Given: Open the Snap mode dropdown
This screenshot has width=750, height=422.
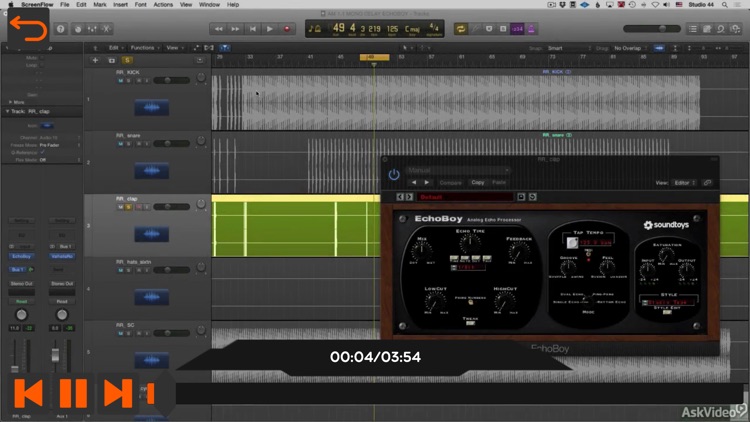Looking at the screenshot, I should tap(569, 48).
